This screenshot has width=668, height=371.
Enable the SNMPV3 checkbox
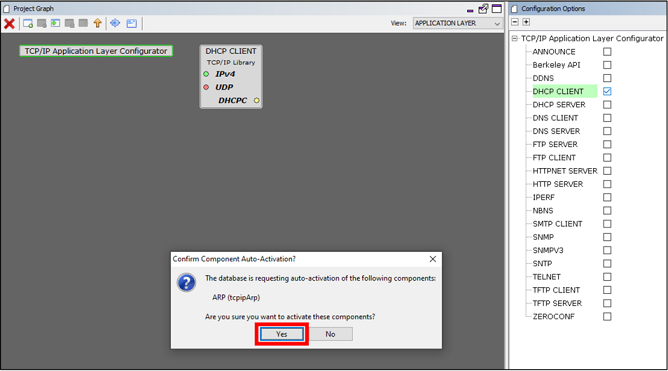[607, 250]
